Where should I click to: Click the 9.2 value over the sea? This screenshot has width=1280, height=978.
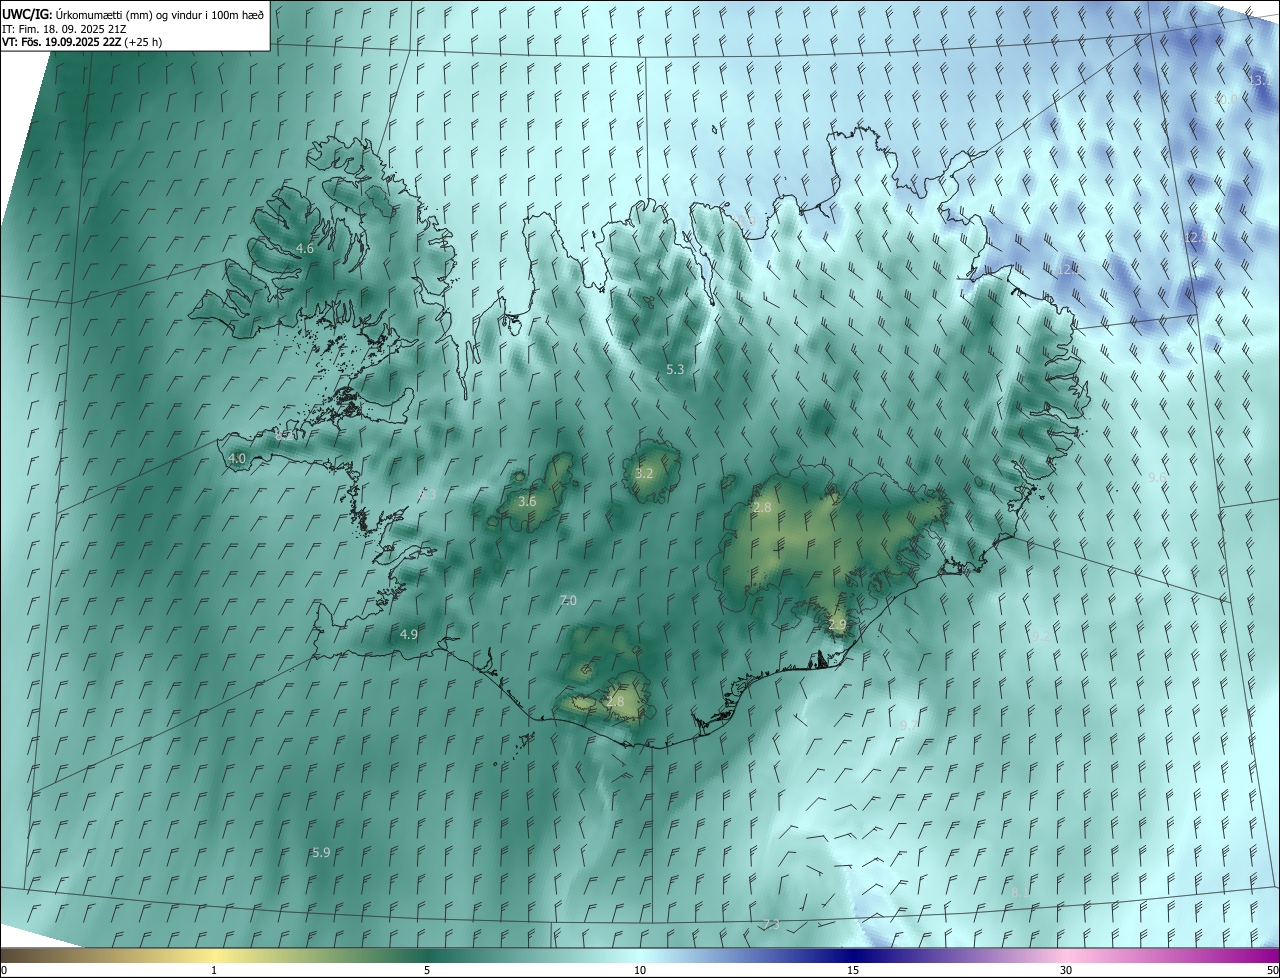[1041, 636]
